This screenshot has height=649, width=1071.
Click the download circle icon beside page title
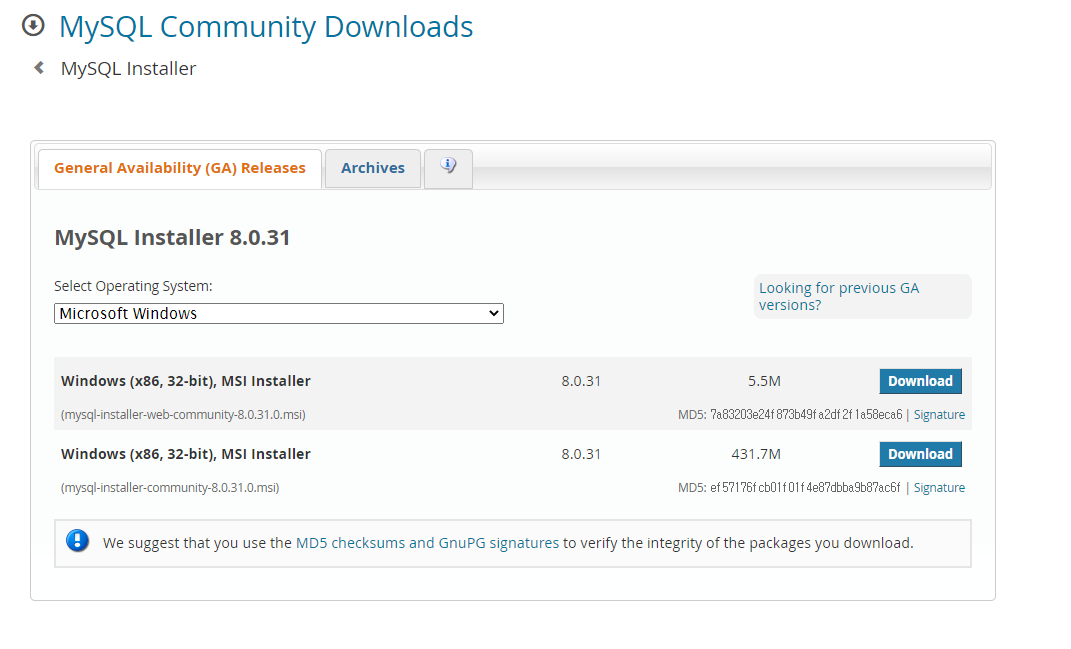click(x=33, y=26)
